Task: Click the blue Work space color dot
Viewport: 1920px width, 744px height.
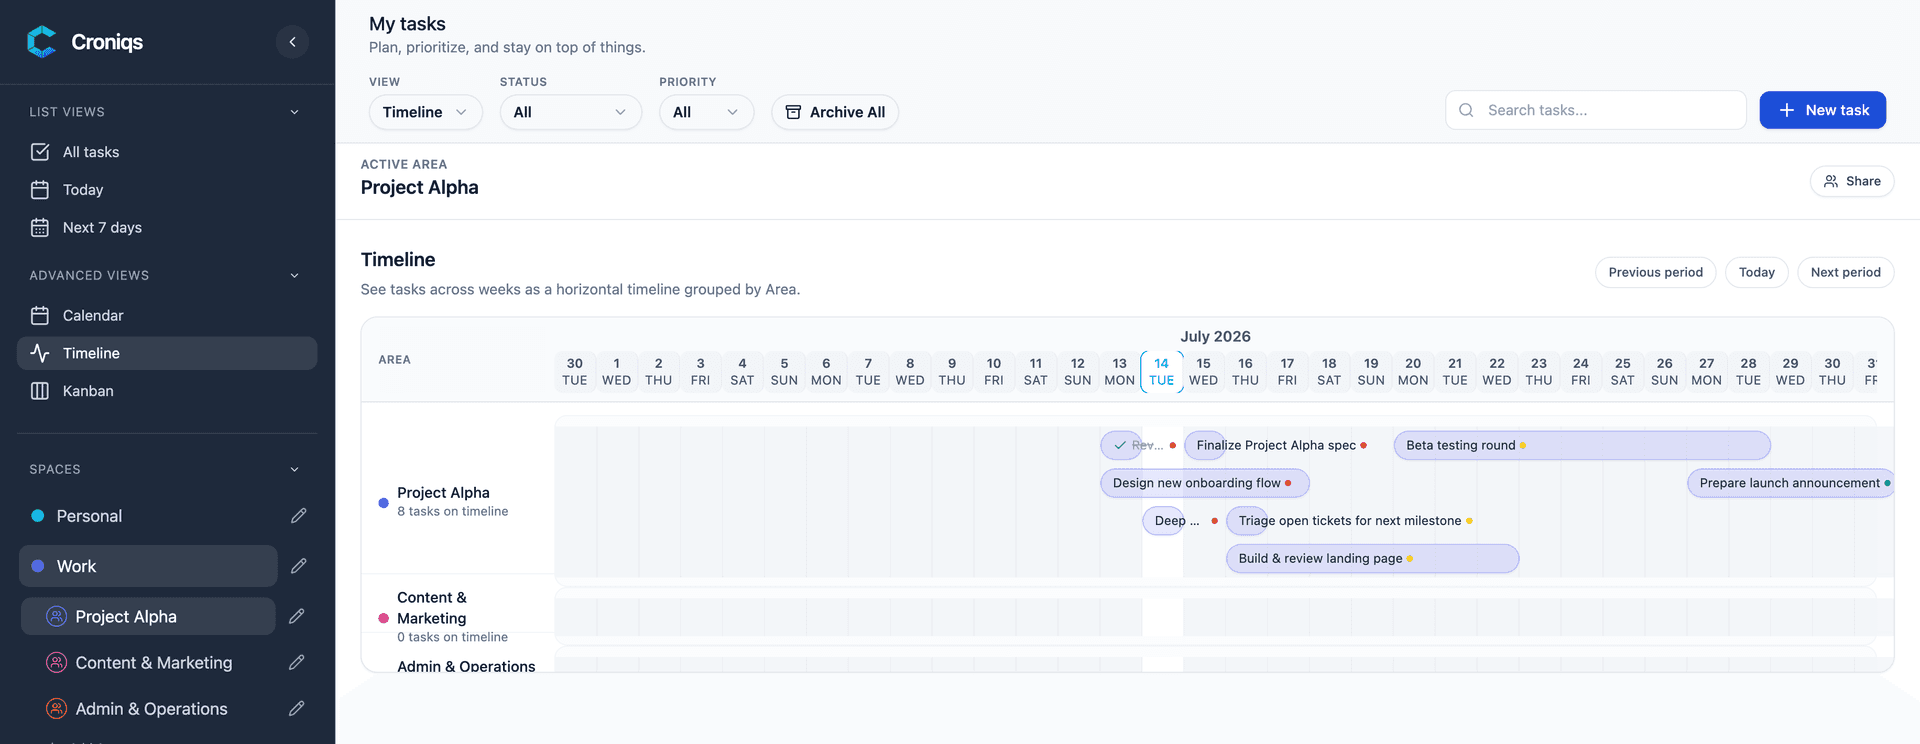Action: [x=38, y=566]
